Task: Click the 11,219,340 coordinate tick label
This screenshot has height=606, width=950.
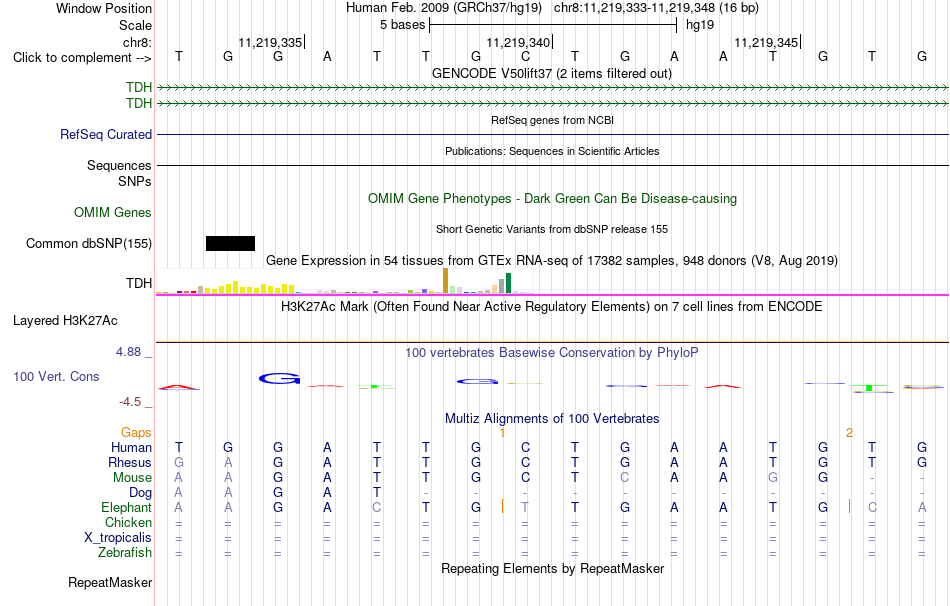Action: click(x=518, y=42)
